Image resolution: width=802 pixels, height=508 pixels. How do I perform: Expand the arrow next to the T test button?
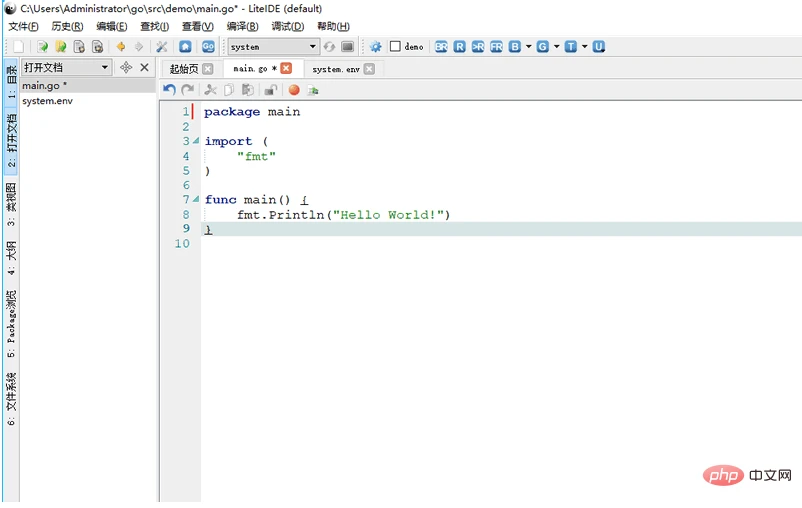(x=585, y=47)
